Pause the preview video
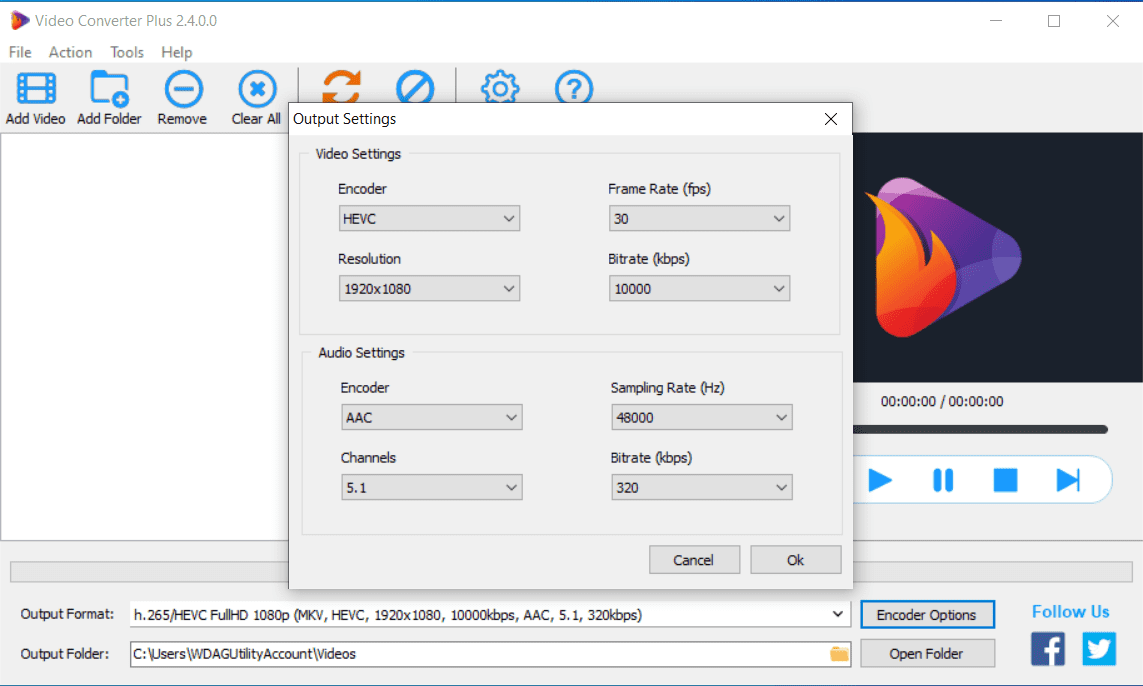The height and width of the screenshot is (686, 1143). coord(943,480)
